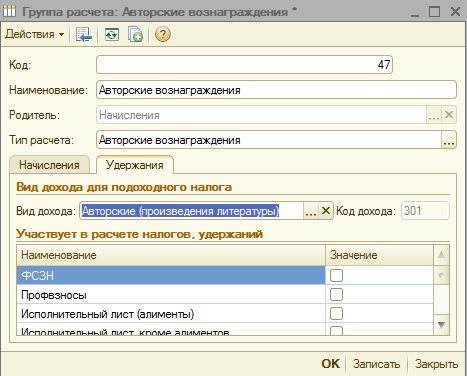The width and height of the screenshot is (467, 376).
Task: Click the Код дохода field showing 301
Action: pyautogui.click(x=425, y=211)
